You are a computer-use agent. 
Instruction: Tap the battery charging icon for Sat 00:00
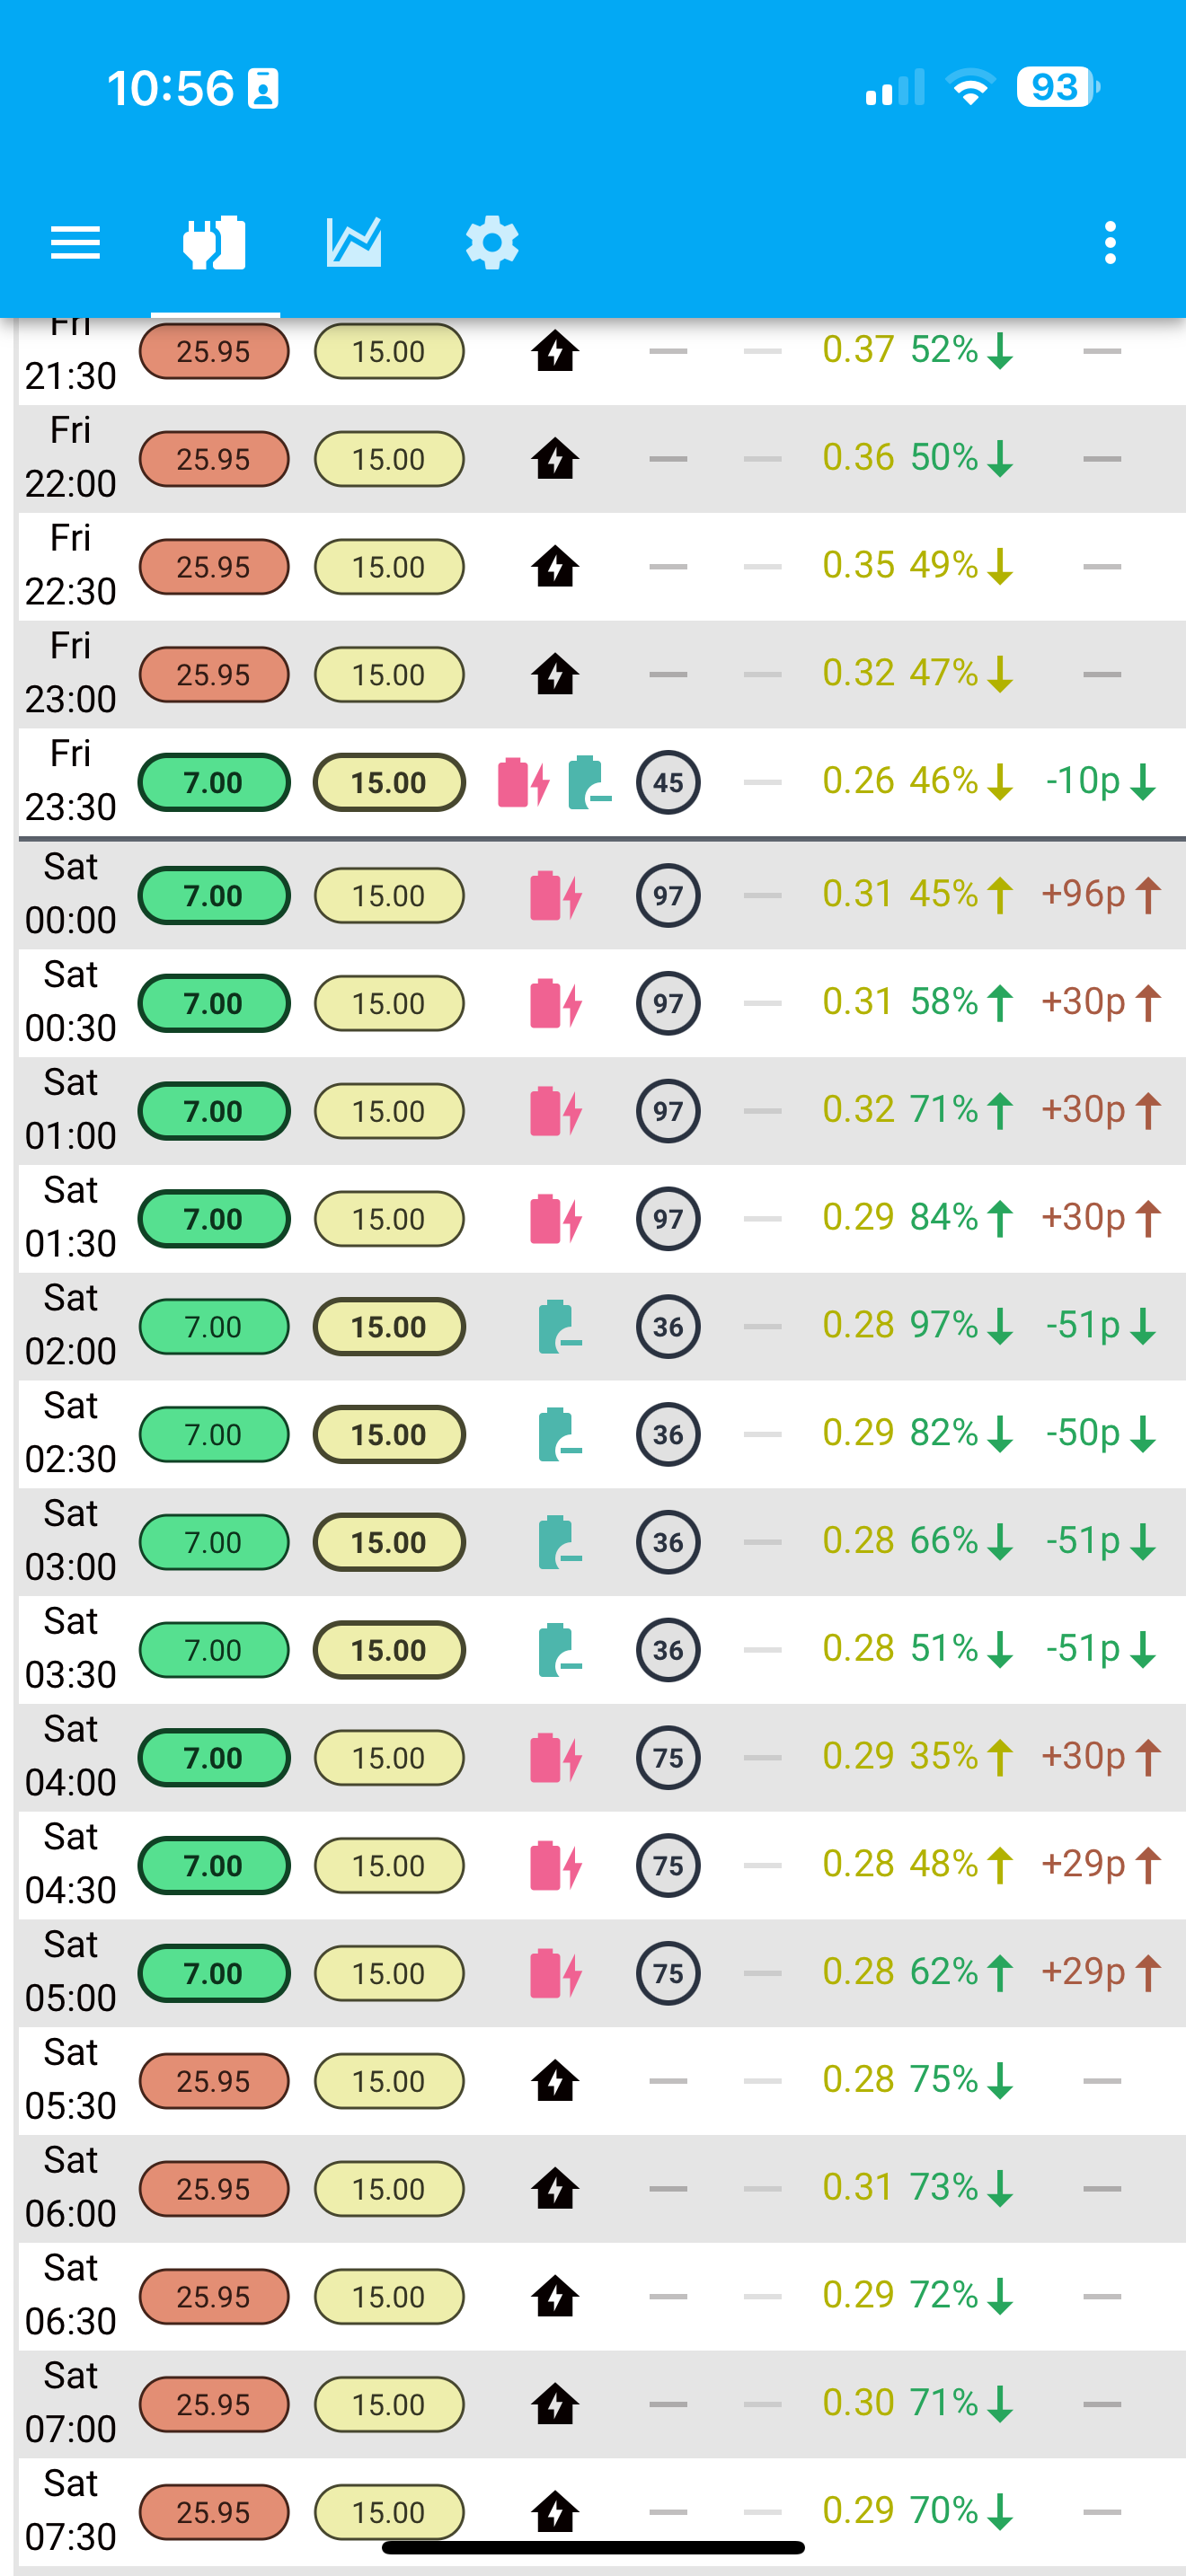click(555, 895)
